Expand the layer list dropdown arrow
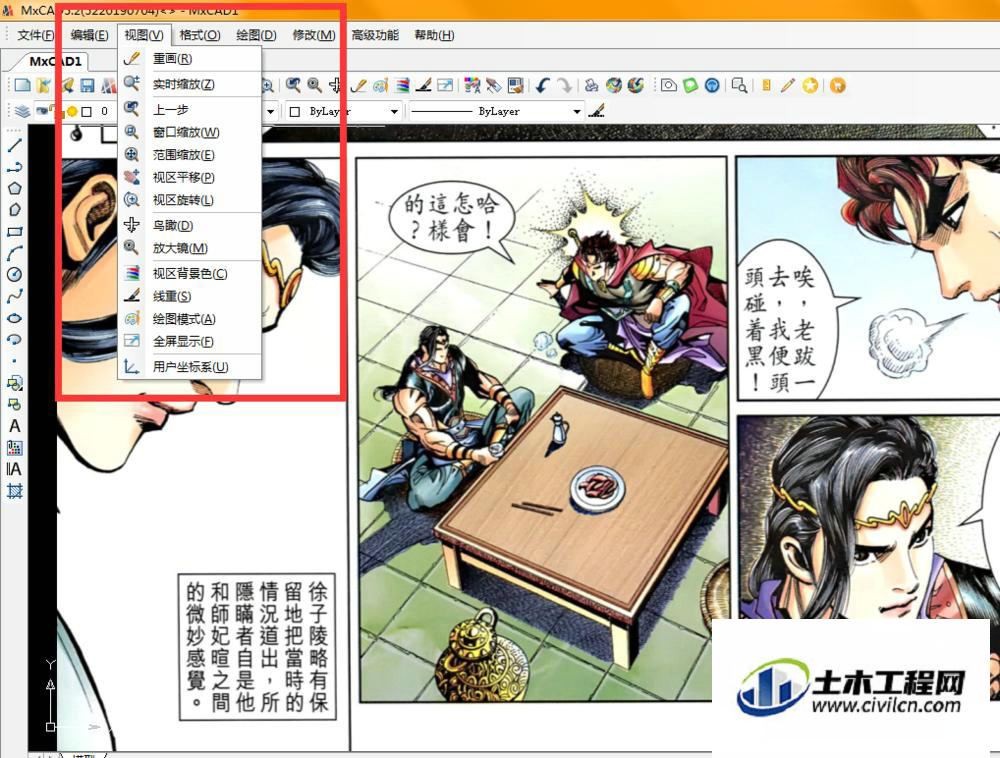The width and height of the screenshot is (1000, 758). pos(270,112)
